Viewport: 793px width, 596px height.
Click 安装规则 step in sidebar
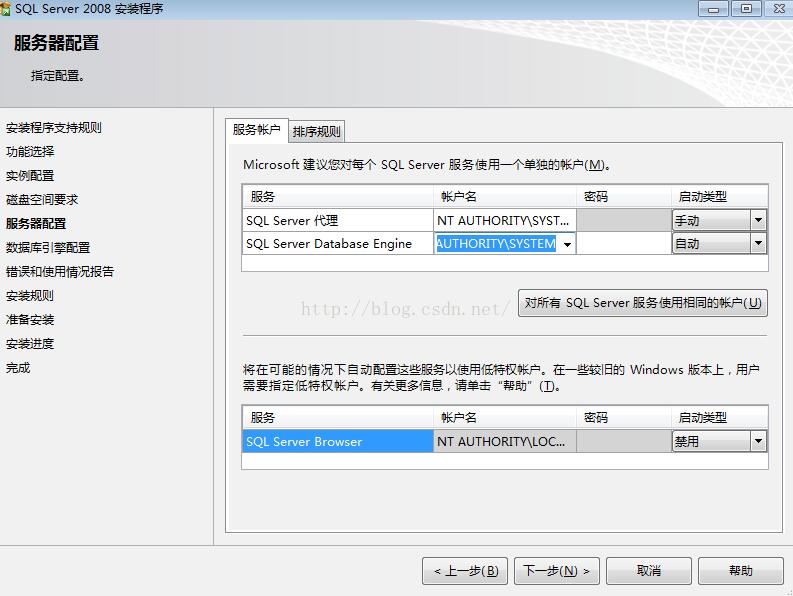click(x=30, y=295)
